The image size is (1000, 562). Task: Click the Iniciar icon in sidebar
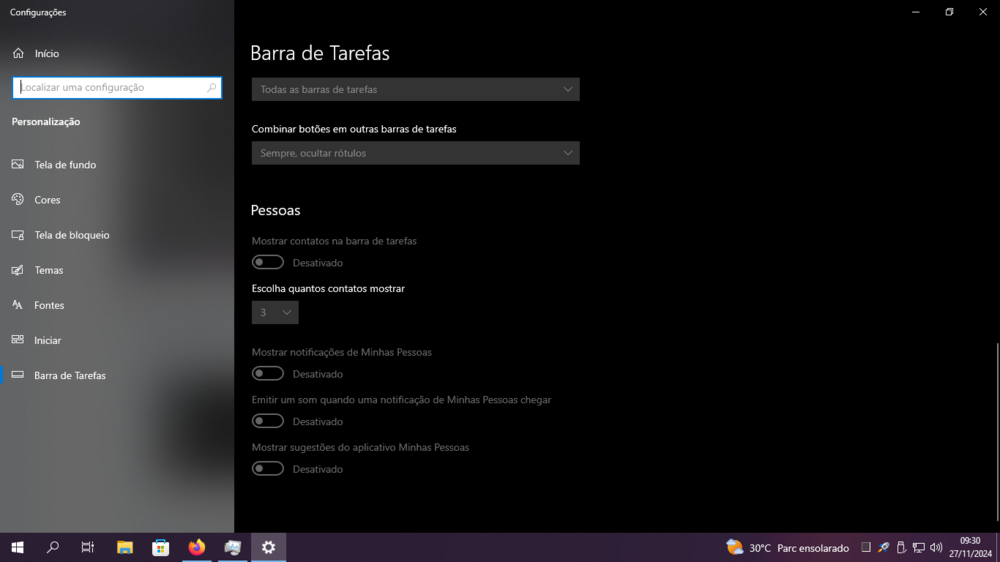tap(18, 340)
